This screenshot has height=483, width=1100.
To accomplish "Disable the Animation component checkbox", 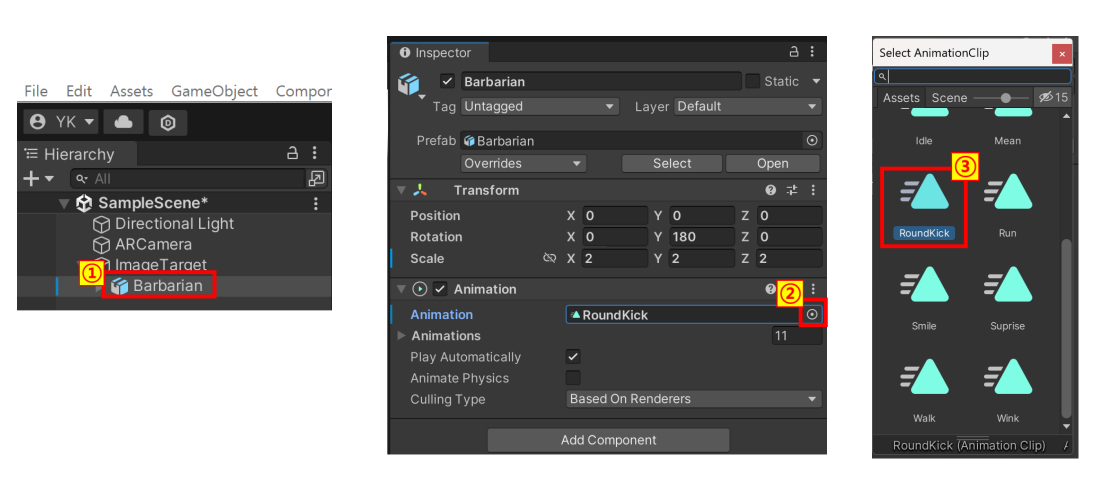I will click(441, 289).
